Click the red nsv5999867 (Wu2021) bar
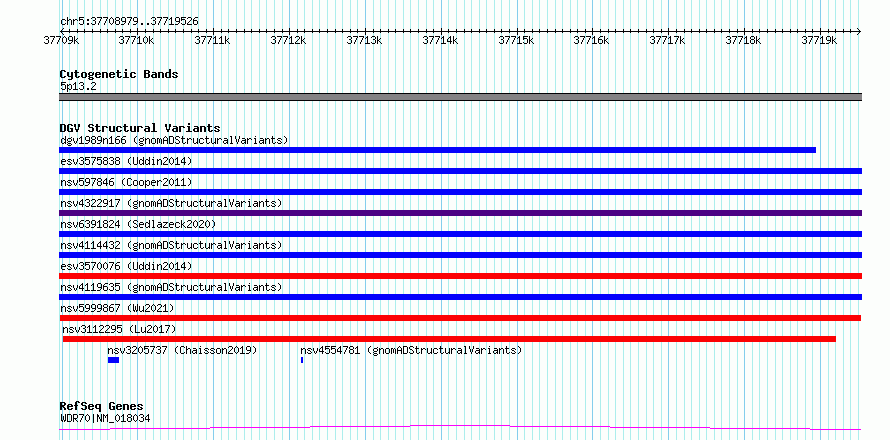The image size is (890, 440). [460, 318]
